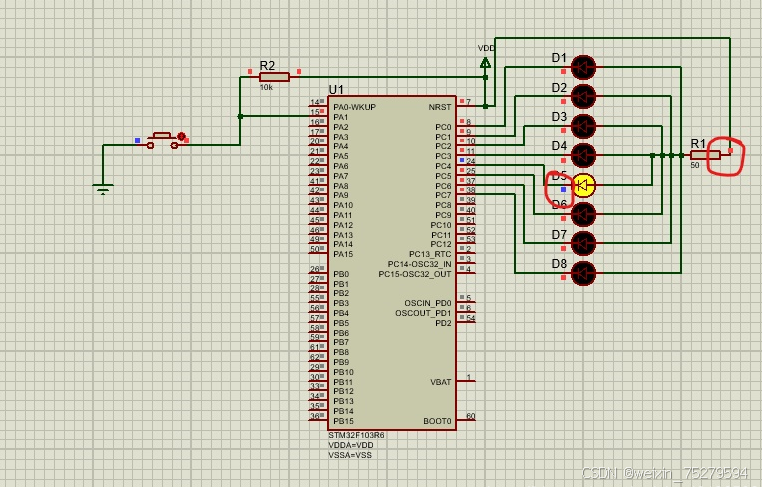Click the PD2 pin label
The image size is (762, 487).
click(443, 323)
